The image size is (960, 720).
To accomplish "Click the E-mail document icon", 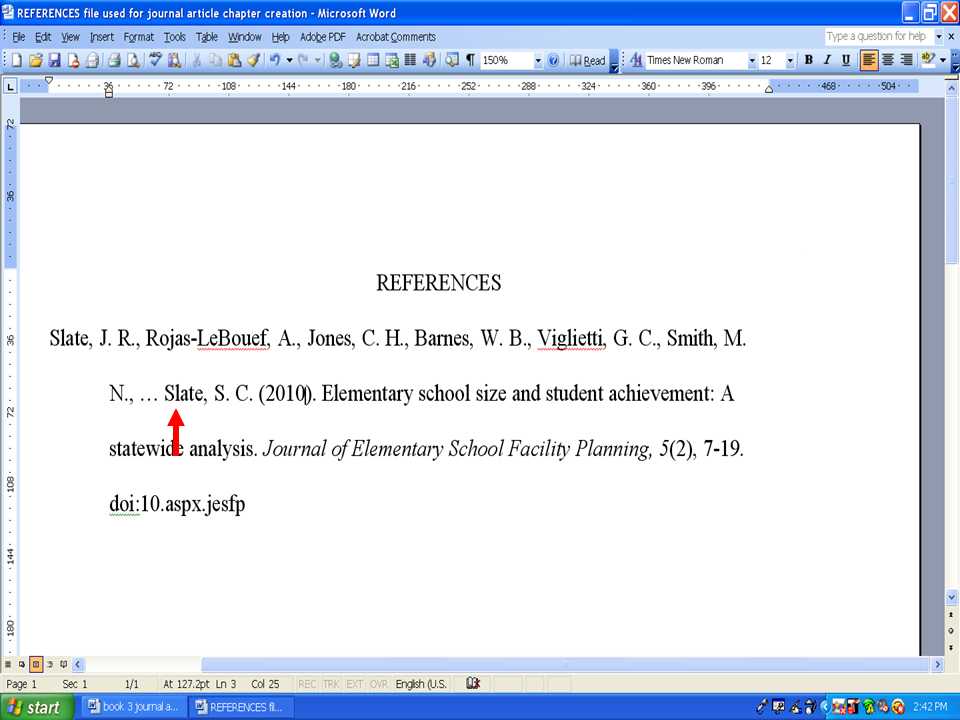I will tap(92, 60).
